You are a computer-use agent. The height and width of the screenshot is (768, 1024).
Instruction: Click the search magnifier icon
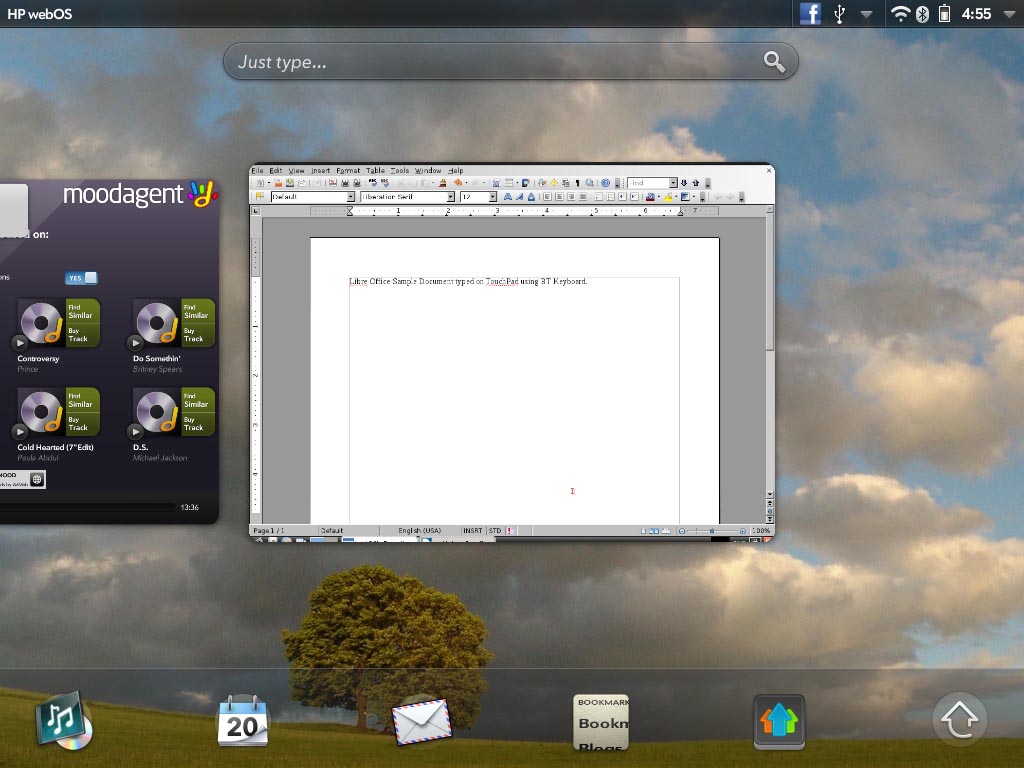click(774, 62)
